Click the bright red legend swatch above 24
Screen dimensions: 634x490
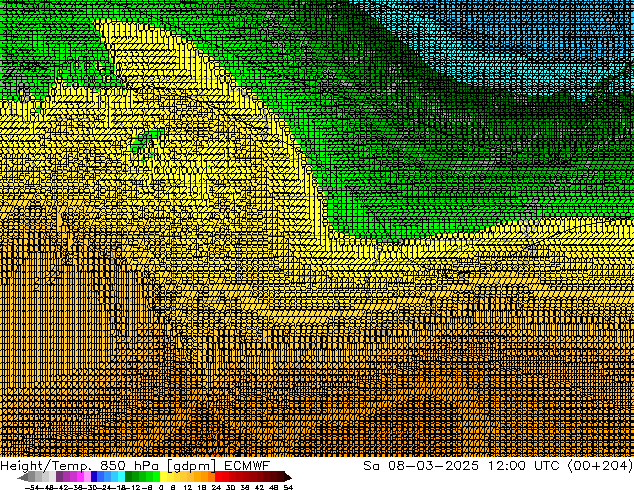coord(218,476)
